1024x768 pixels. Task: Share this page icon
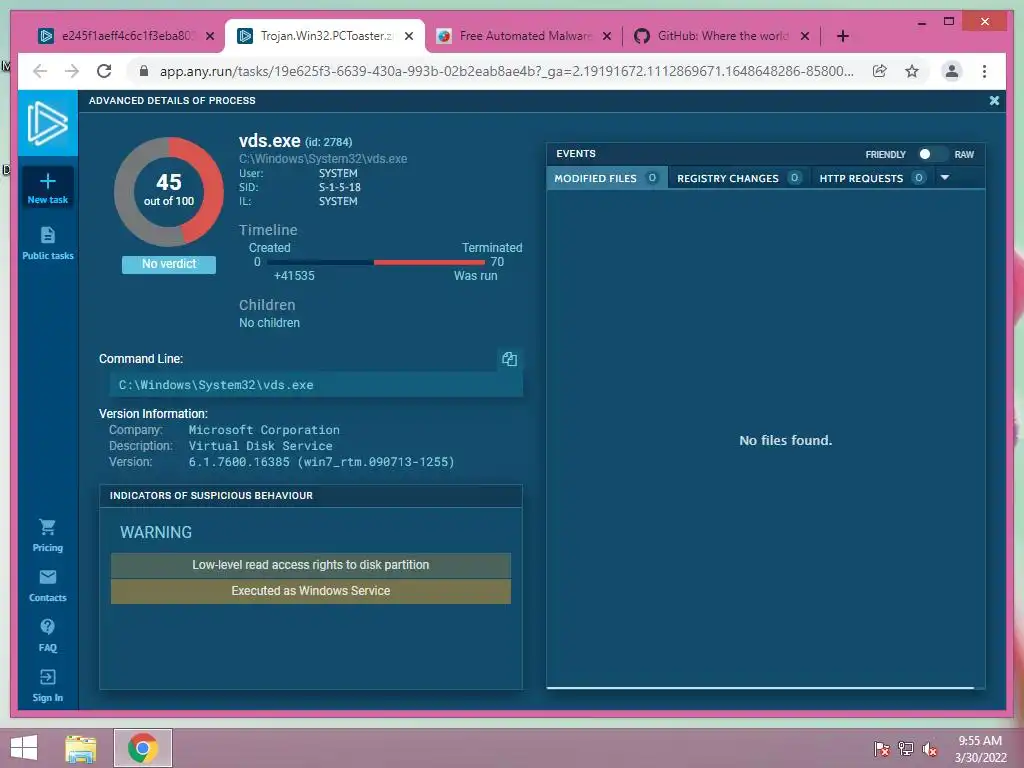880,71
